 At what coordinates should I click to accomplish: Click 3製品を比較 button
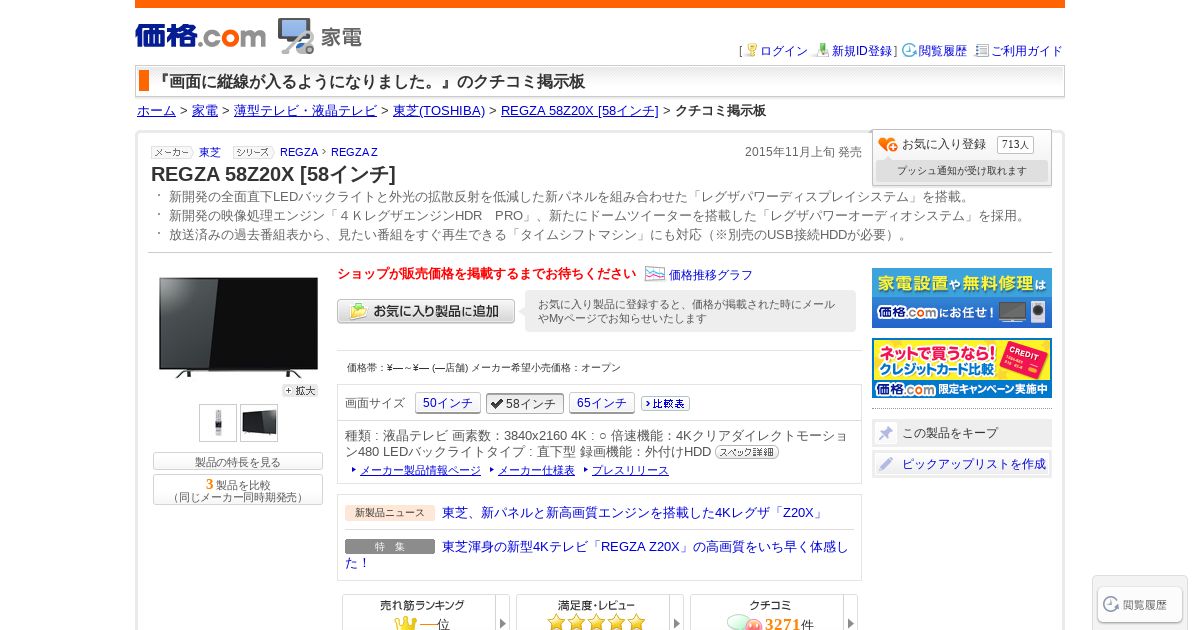(x=238, y=490)
